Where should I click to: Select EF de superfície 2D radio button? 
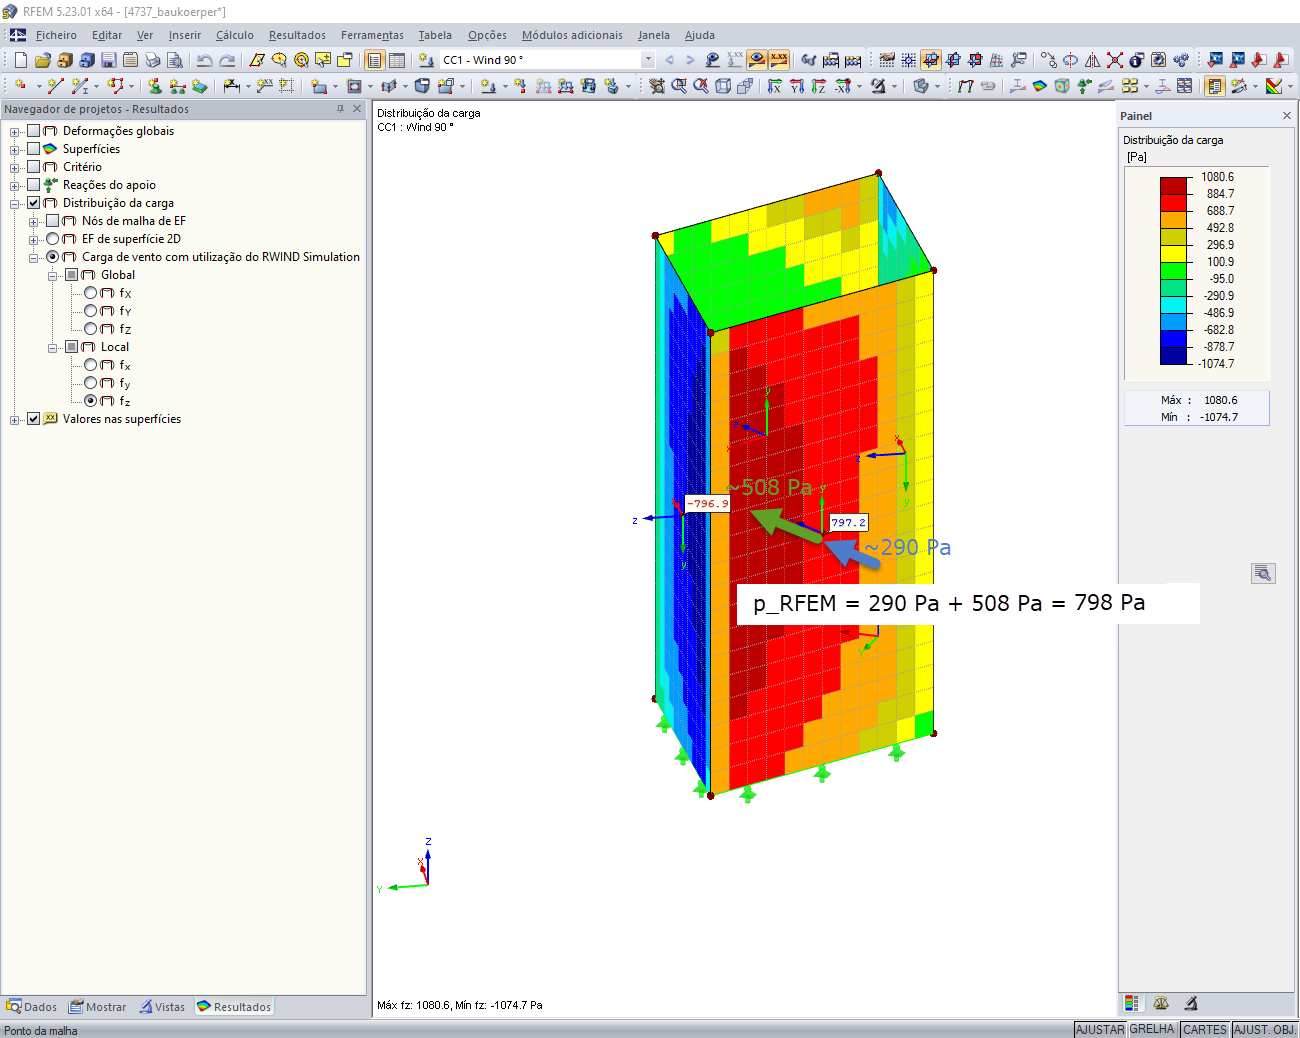pos(53,239)
